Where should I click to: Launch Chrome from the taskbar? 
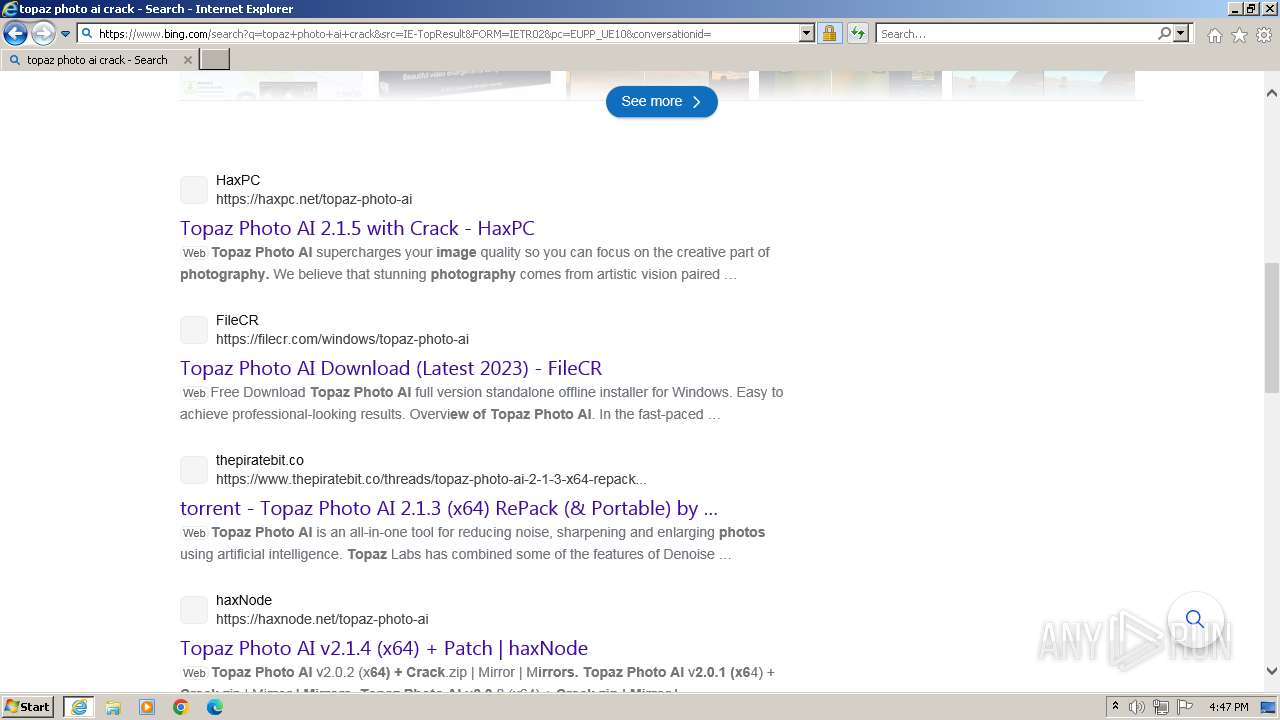click(x=181, y=707)
